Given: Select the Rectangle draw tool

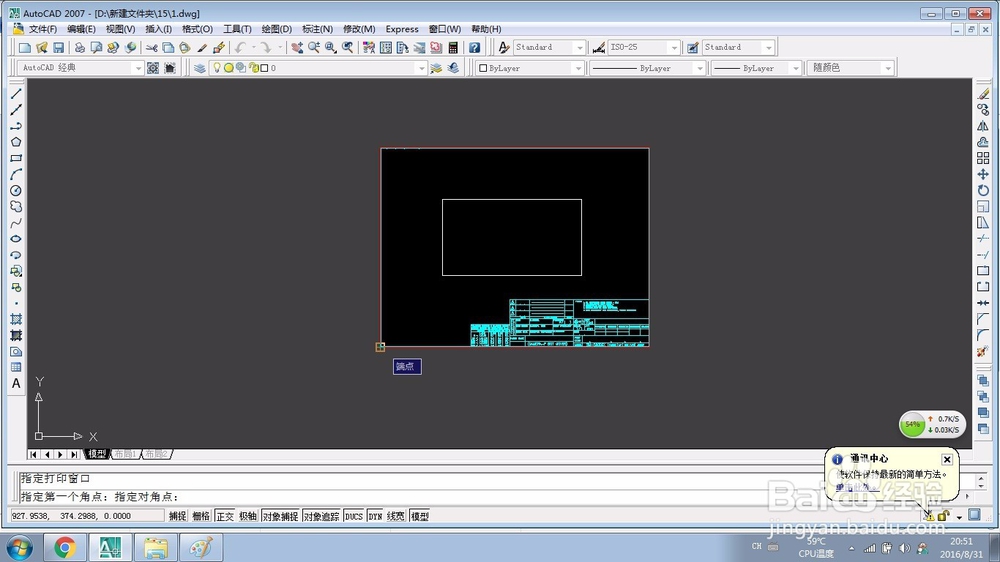Looking at the screenshot, I should pos(16,158).
